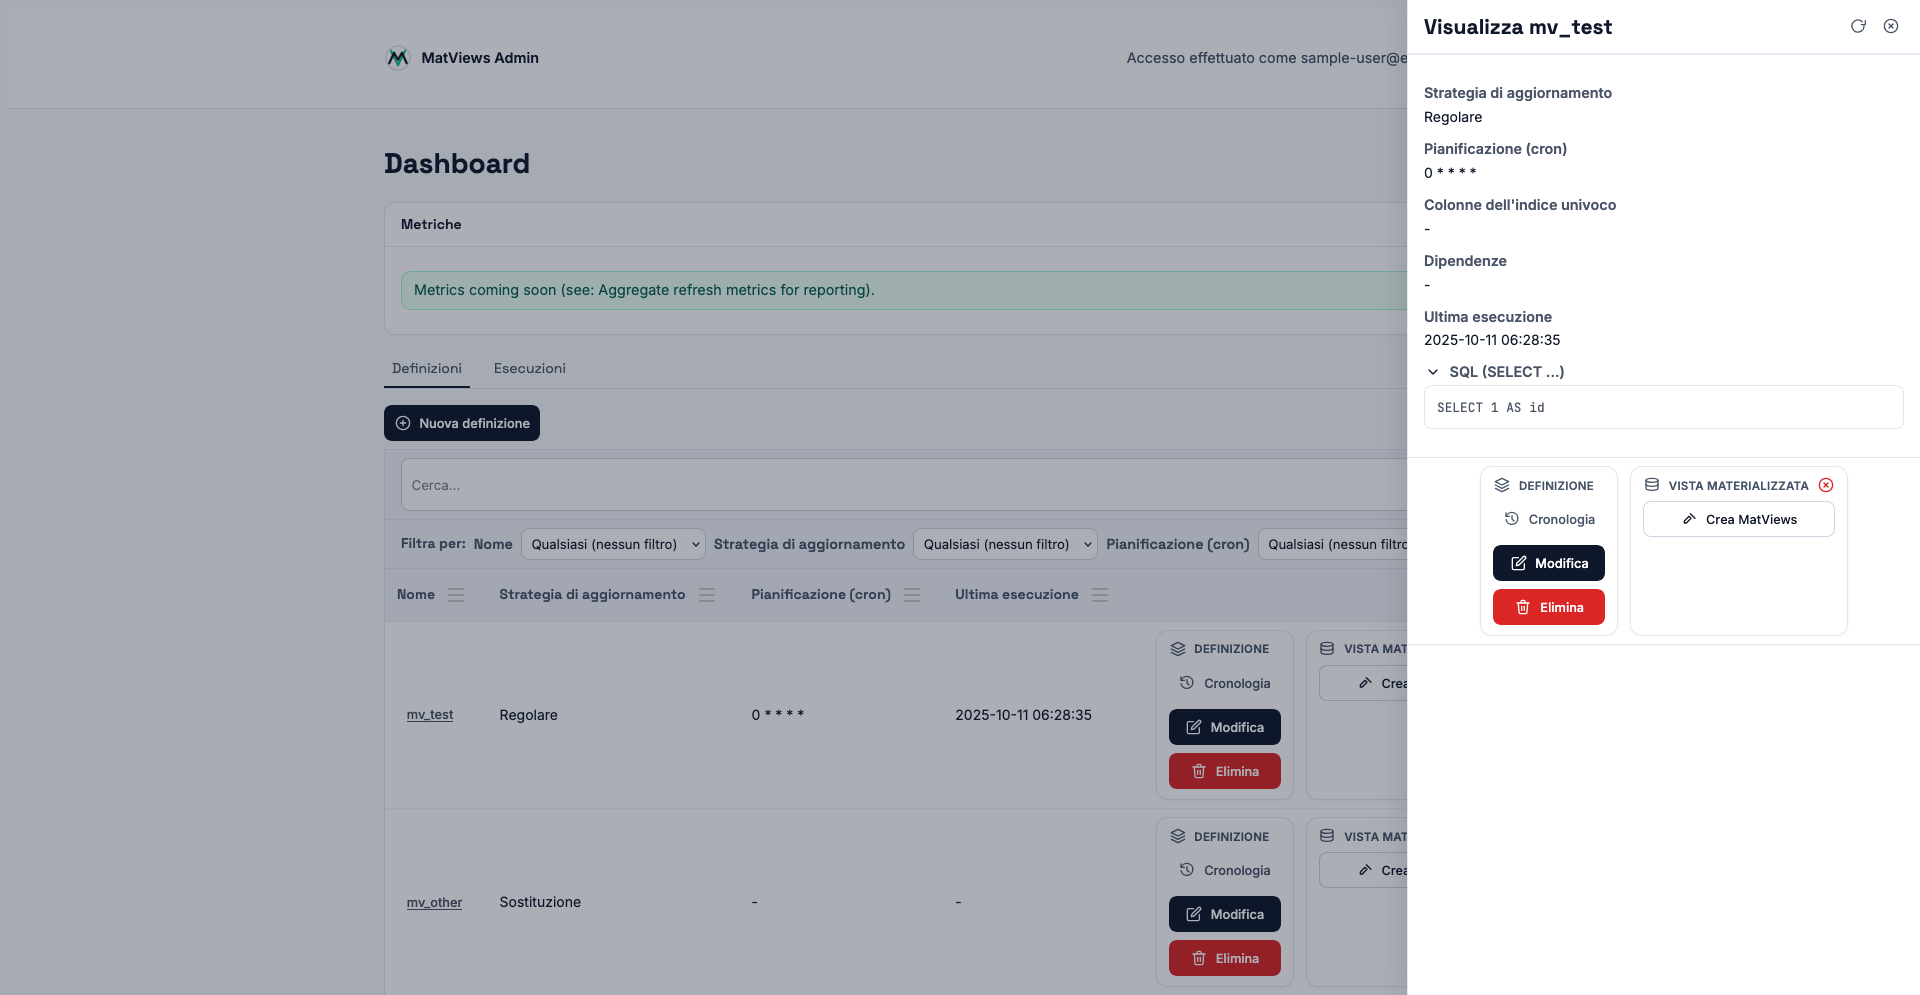Switch to the Esecuzioni tab
Screen dimensions: 1920x995
tap(529, 369)
